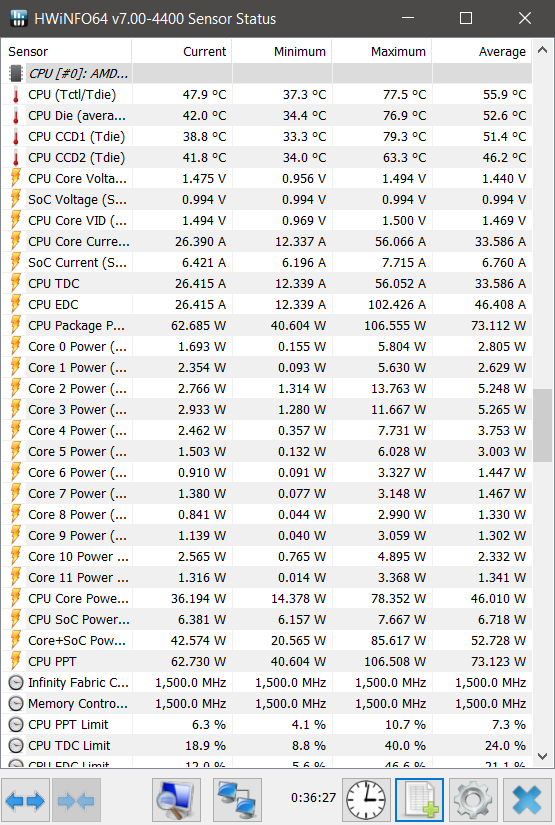Click lightning icon beside CPU PPT
This screenshot has width=555, height=825.
pyautogui.click(x=16, y=661)
